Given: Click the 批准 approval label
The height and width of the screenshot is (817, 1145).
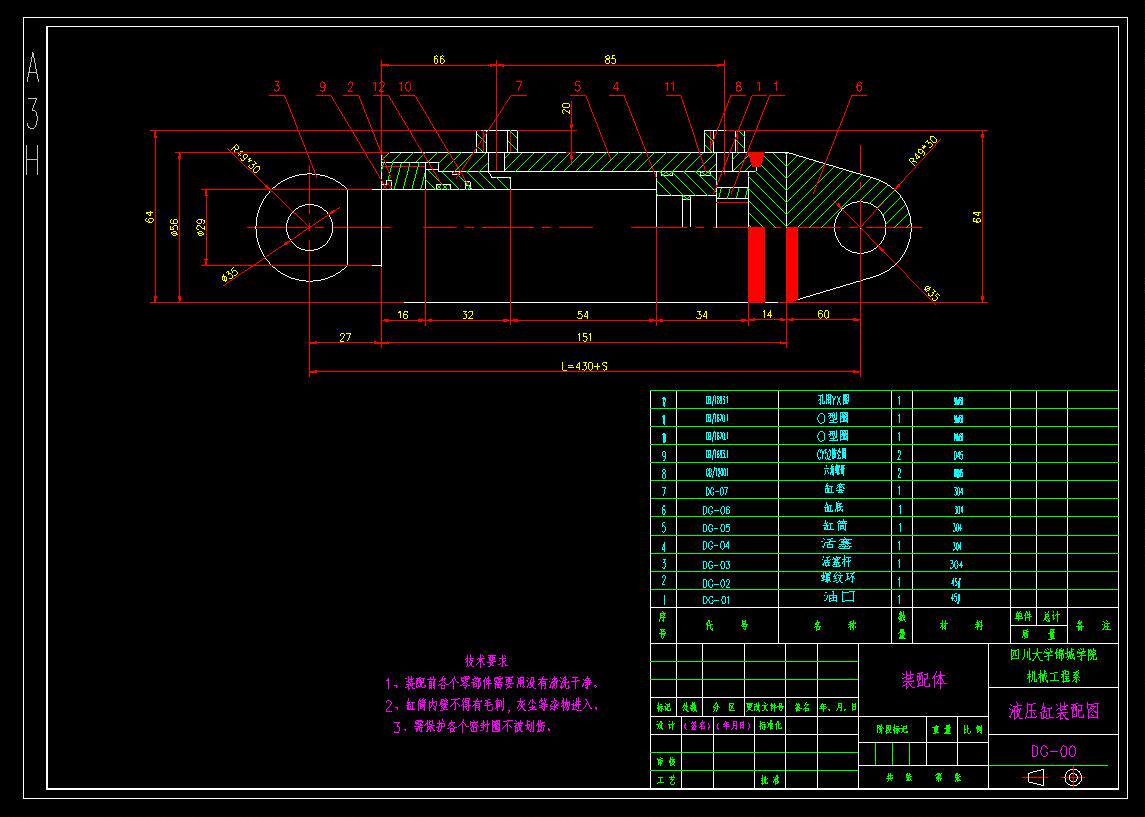Looking at the screenshot, I should 770,780.
